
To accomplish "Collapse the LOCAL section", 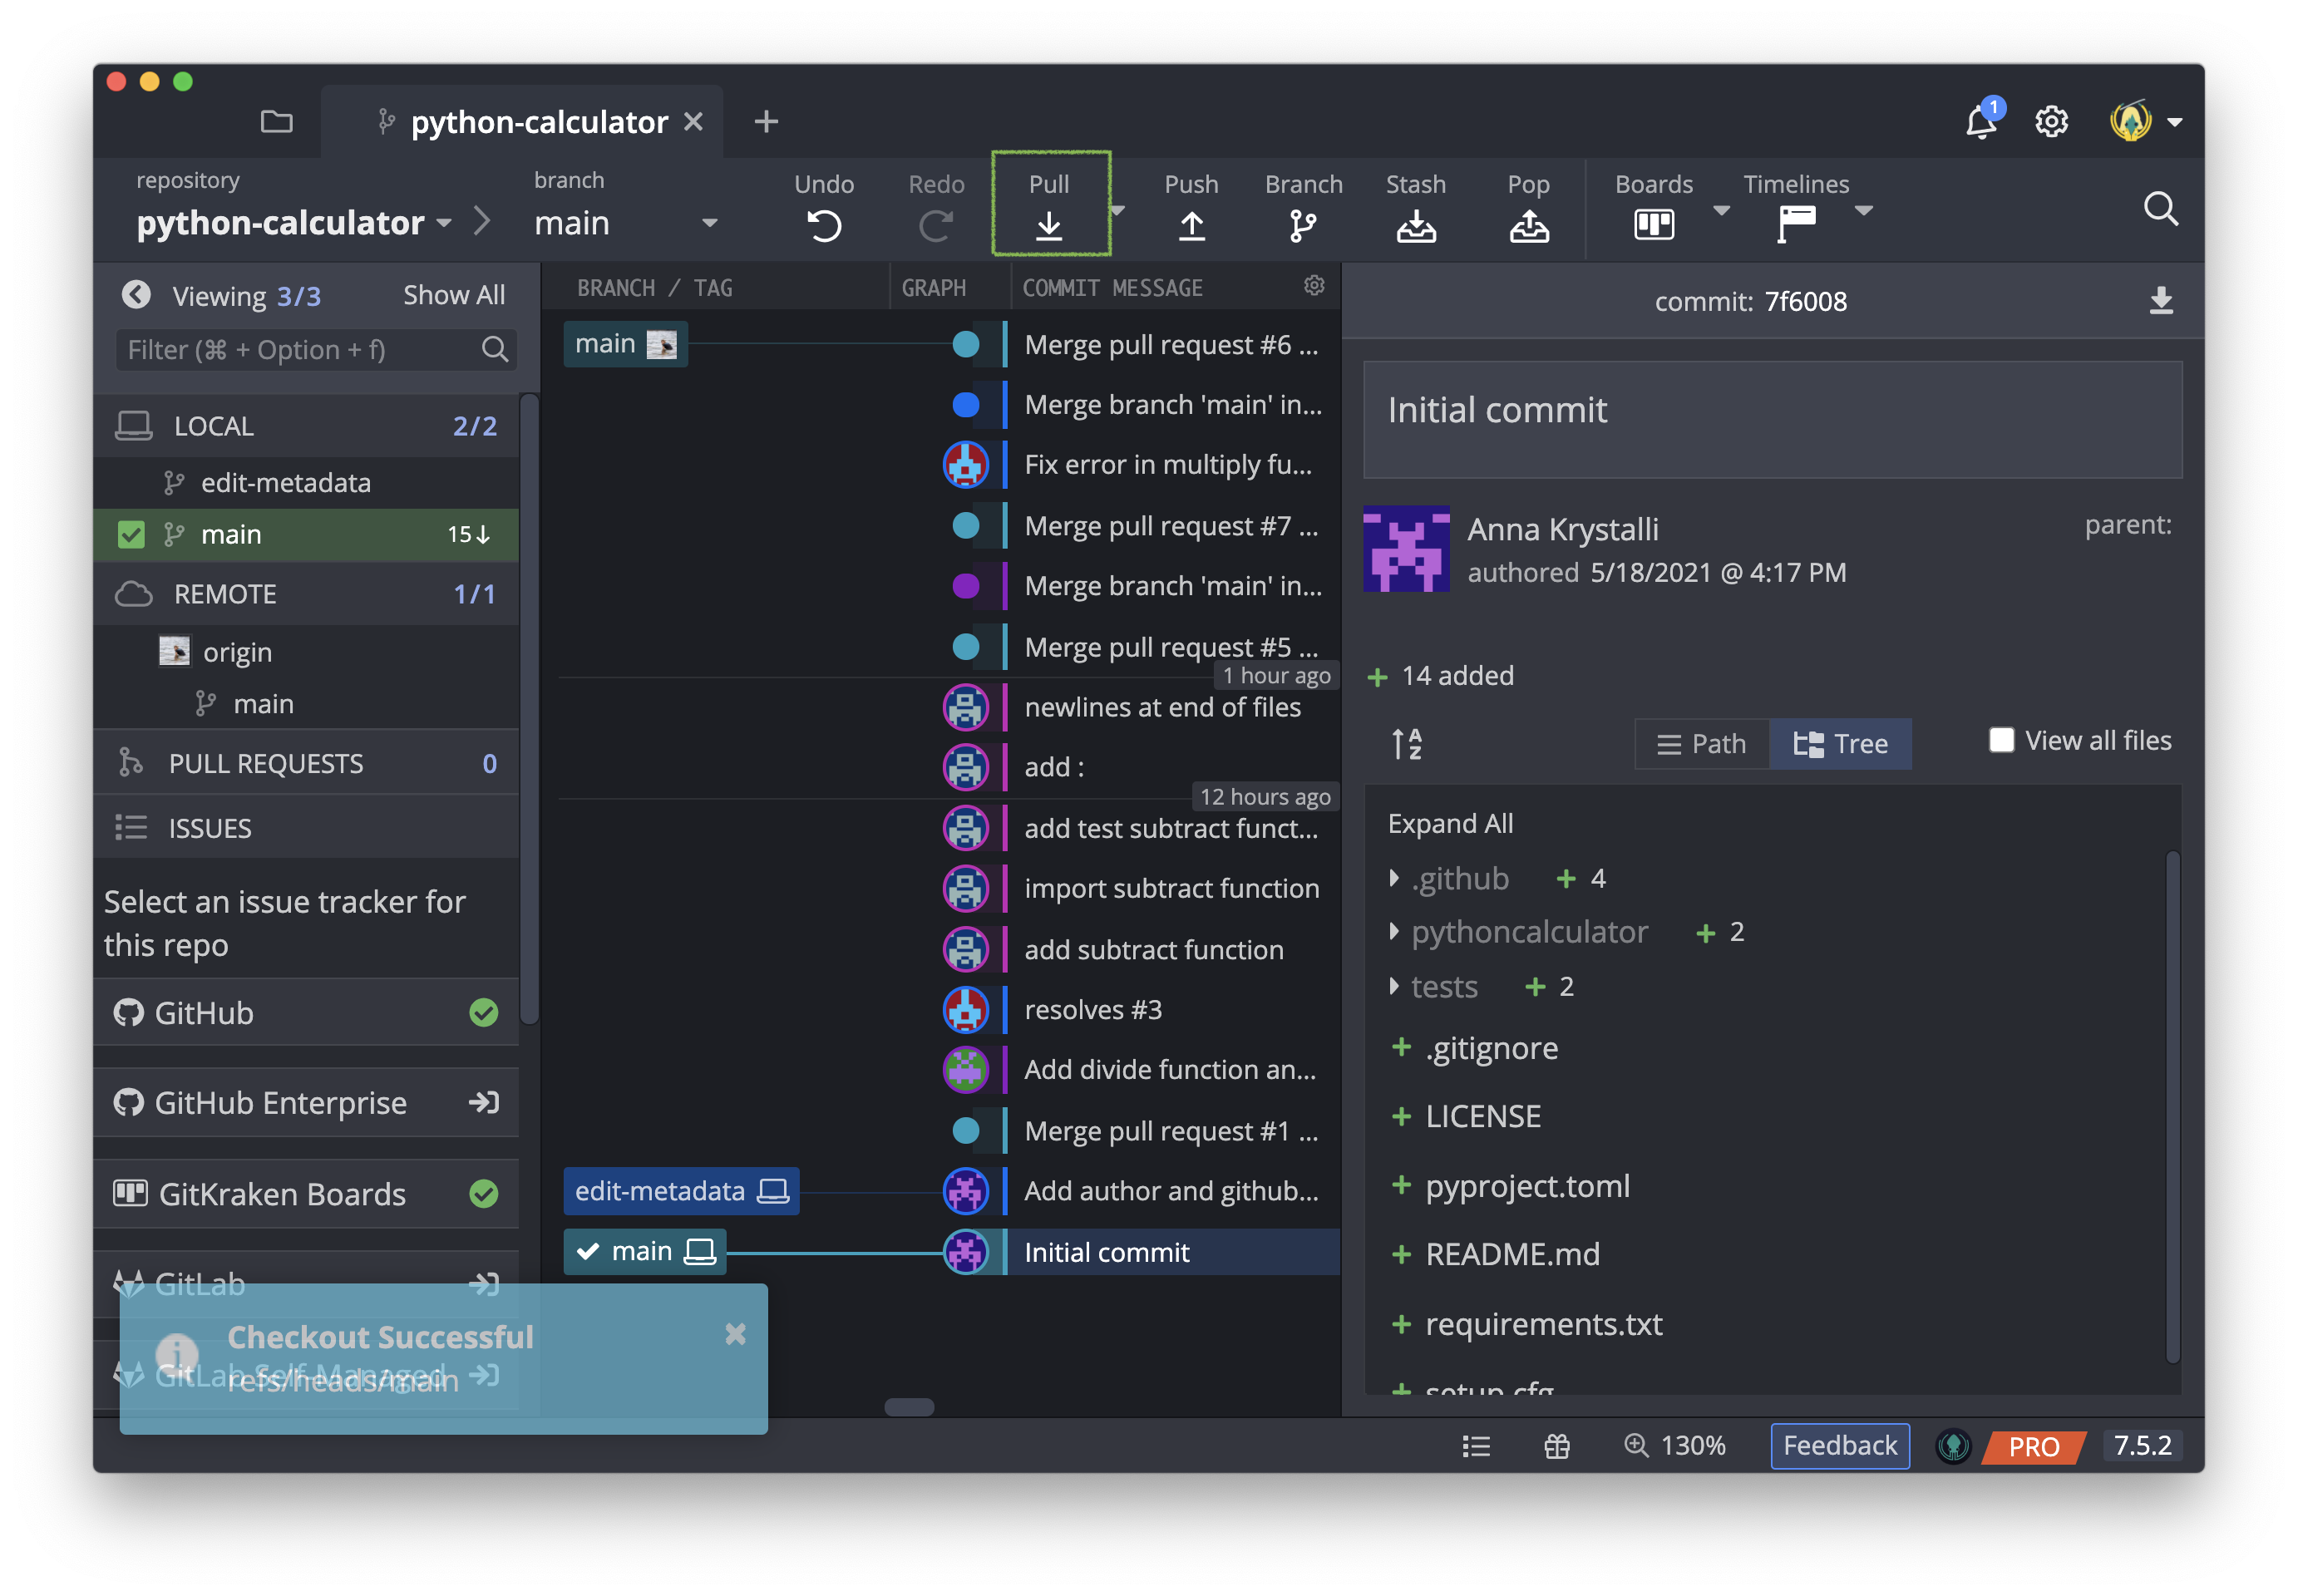I will coord(305,425).
